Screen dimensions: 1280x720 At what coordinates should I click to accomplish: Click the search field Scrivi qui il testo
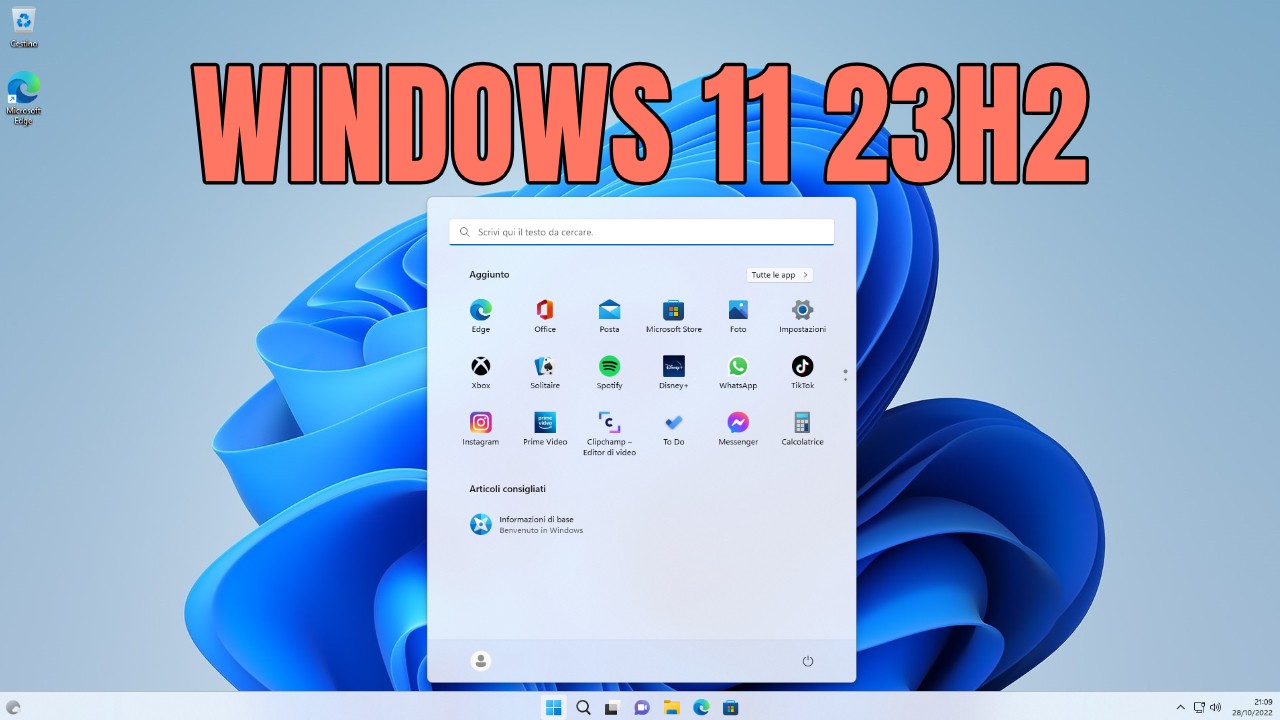pos(641,232)
